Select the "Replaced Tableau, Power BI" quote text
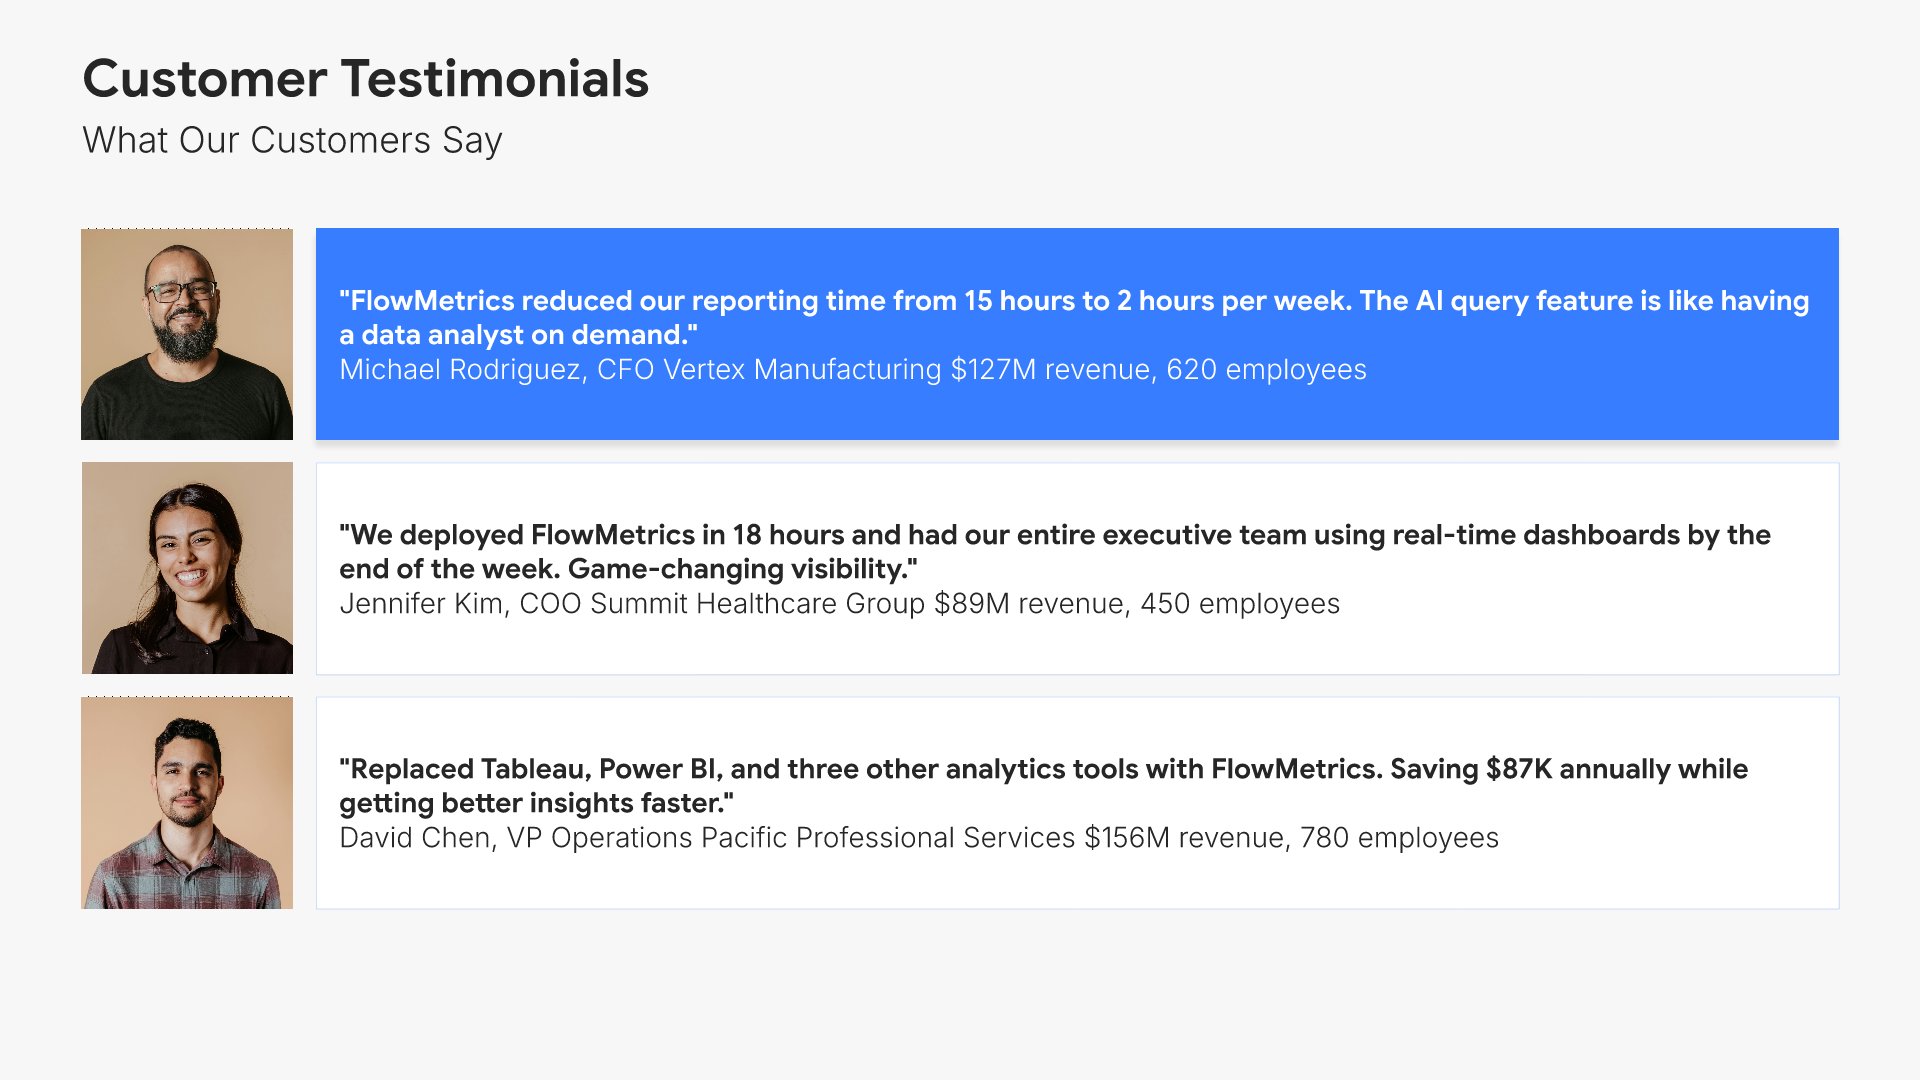 (x=530, y=769)
